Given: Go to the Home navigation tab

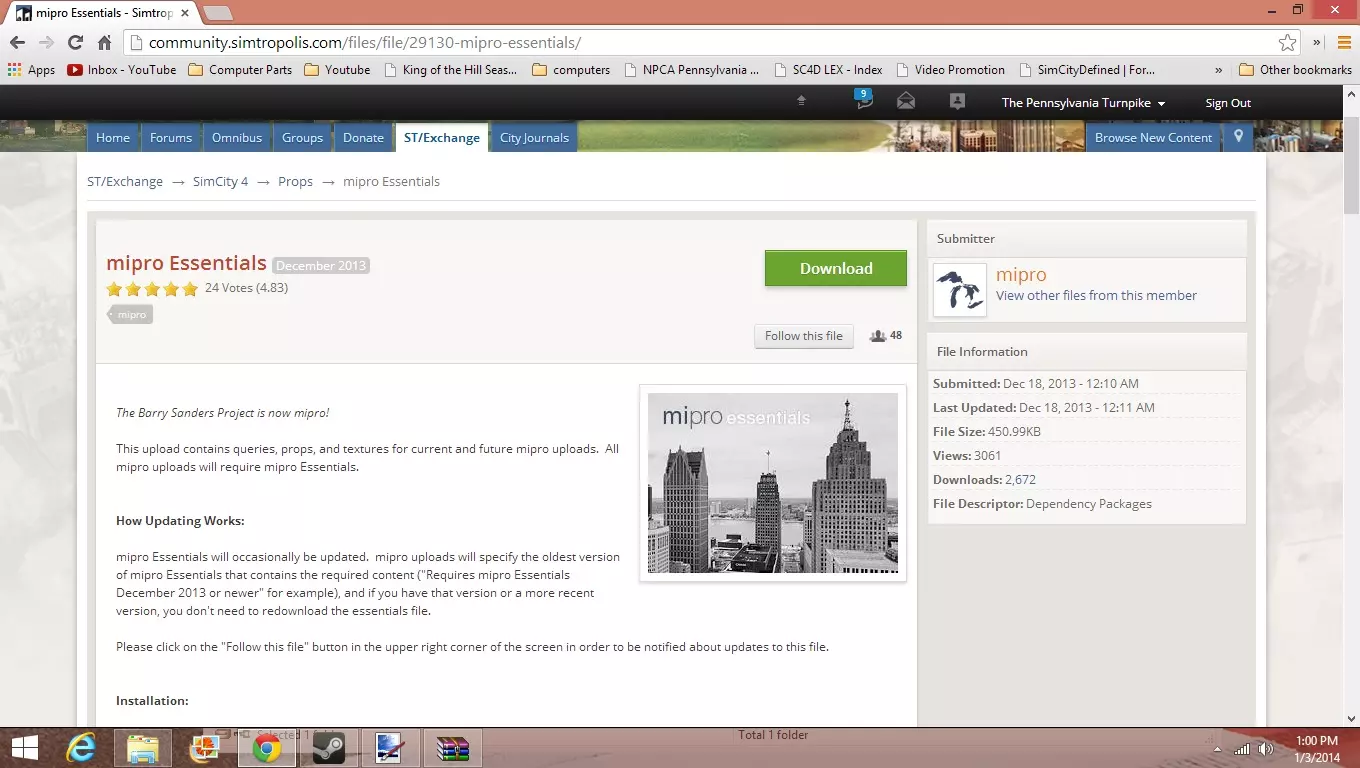Looking at the screenshot, I should pyautogui.click(x=113, y=138).
